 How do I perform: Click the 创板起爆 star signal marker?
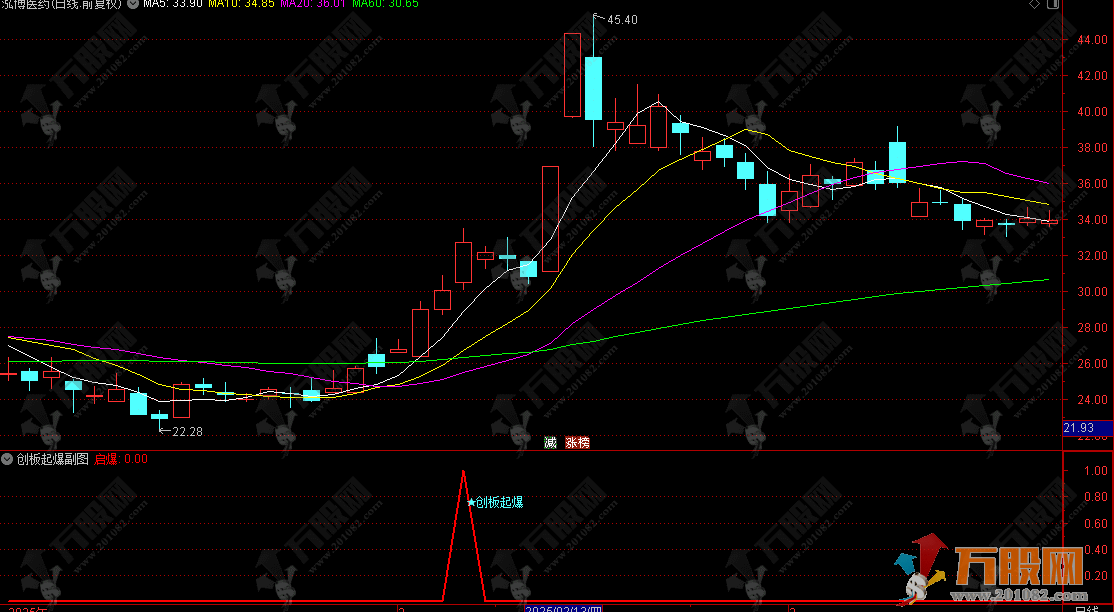[495, 502]
